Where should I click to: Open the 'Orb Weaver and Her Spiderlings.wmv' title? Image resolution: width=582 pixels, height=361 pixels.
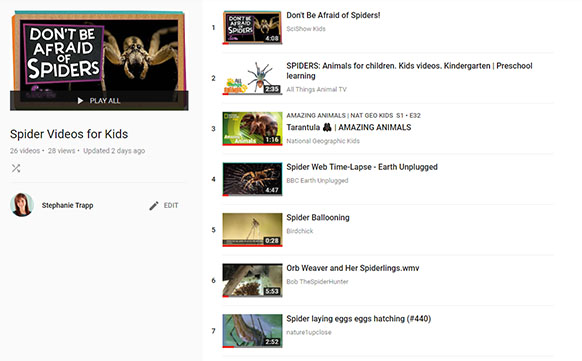pos(353,268)
